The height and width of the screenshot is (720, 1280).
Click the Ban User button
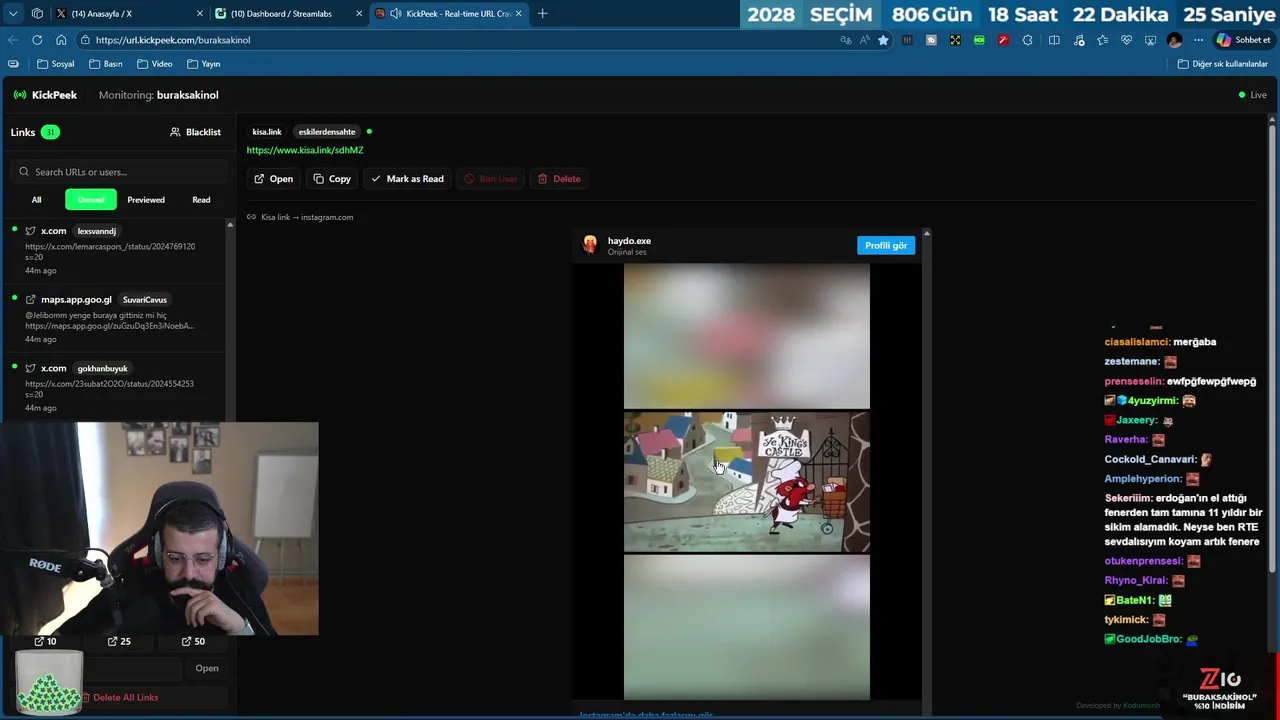[x=491, y=179]
